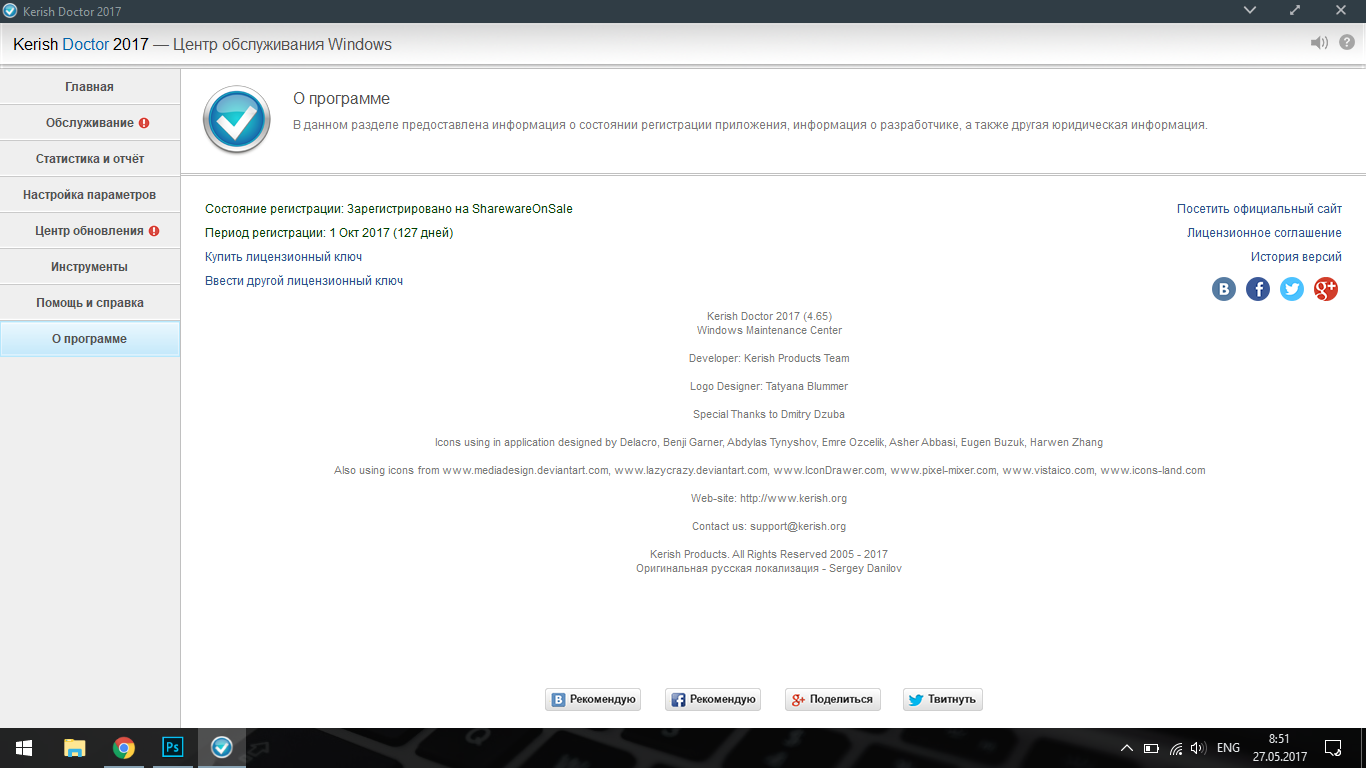Viewport: 1366px width, 768px height.
Task: Click the Developer: Kerish Products Team text
Action: point(769,358)
